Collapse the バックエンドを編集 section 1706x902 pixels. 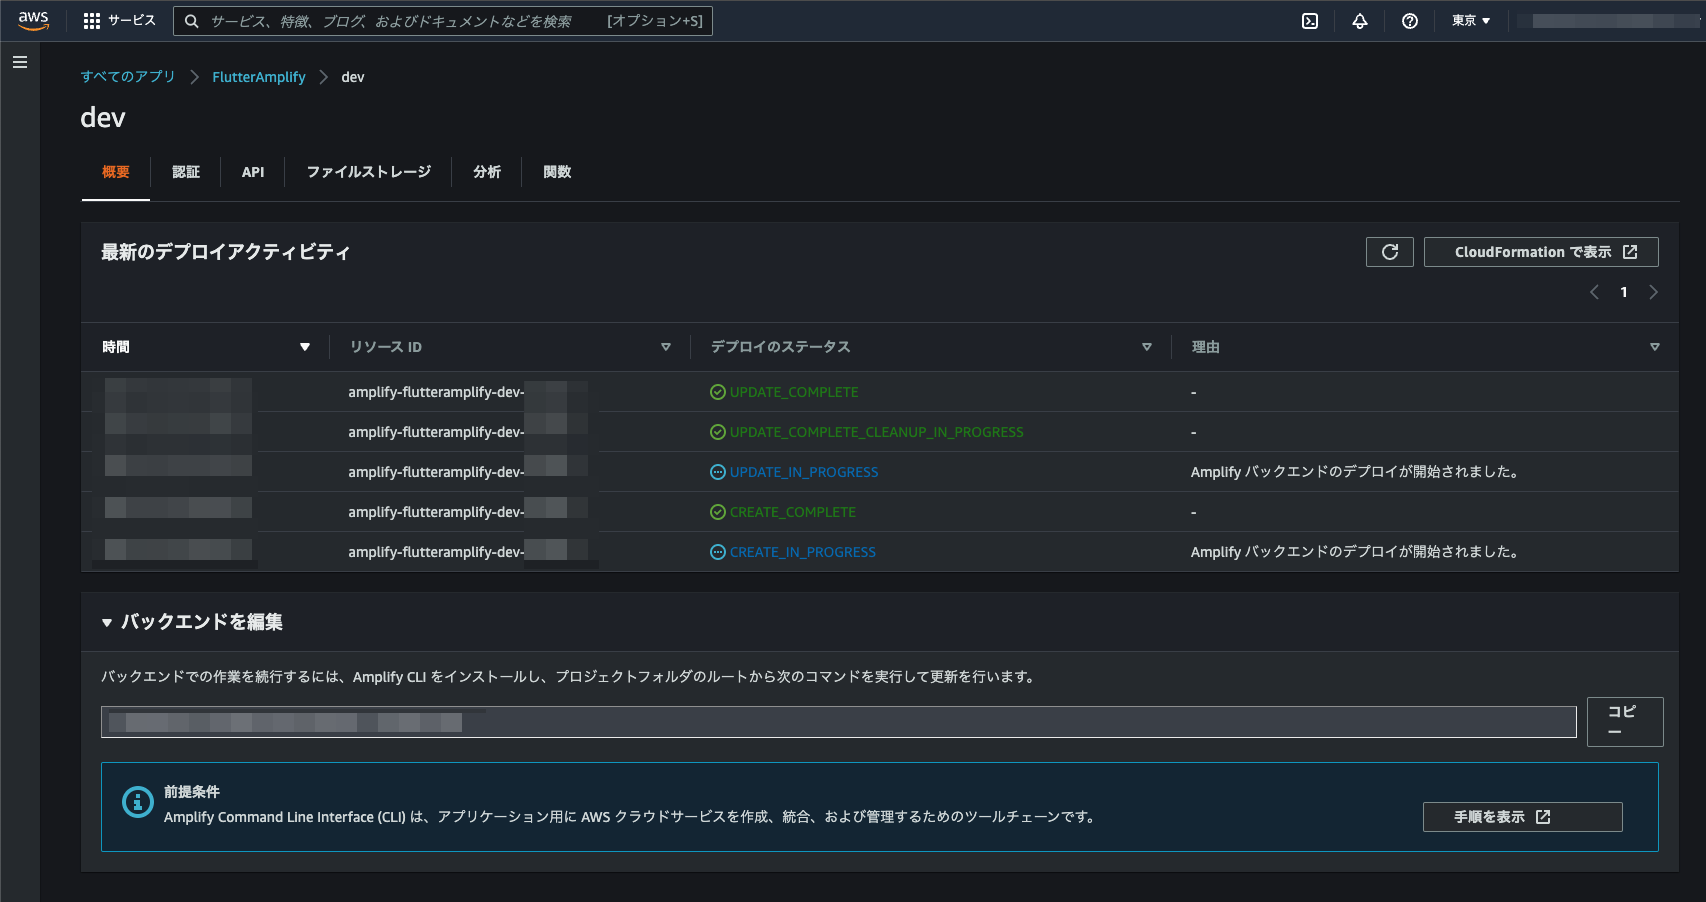107,623
